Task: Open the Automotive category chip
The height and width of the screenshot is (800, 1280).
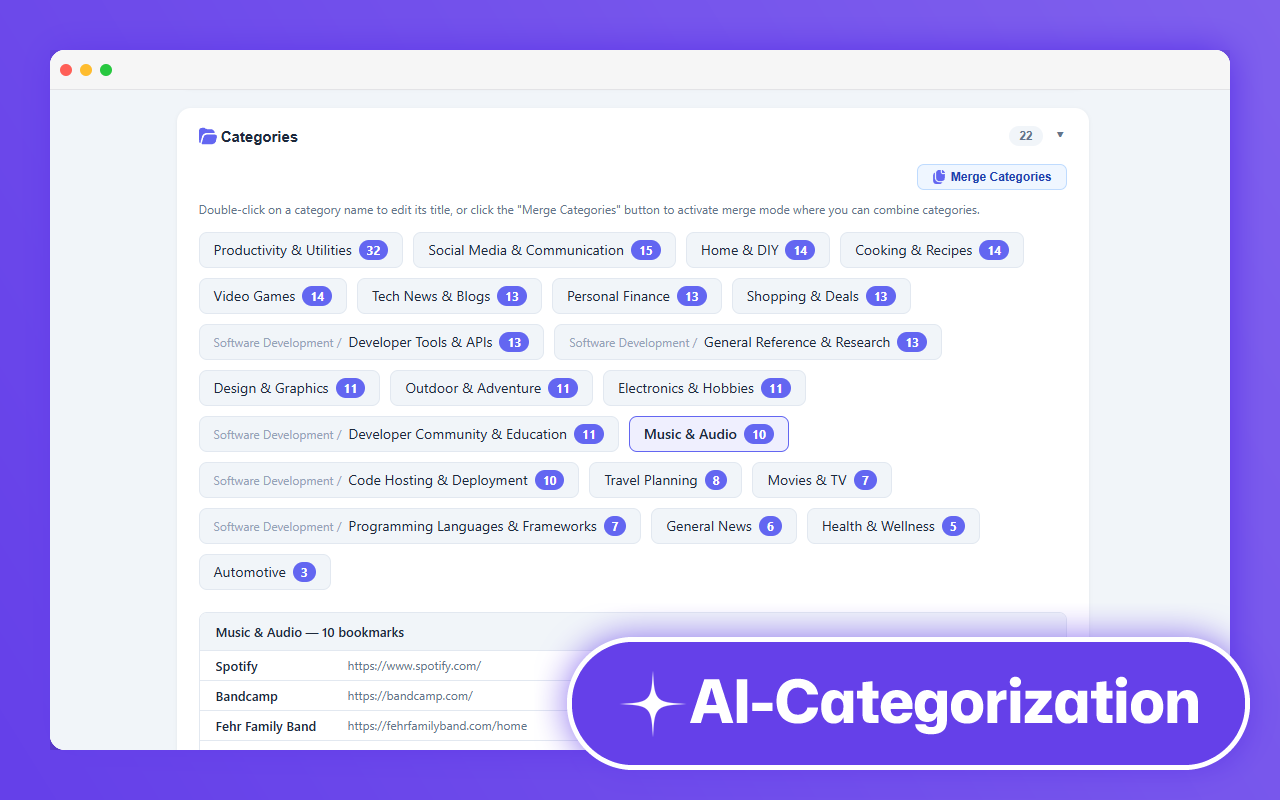Action: (x=264, y=572)
